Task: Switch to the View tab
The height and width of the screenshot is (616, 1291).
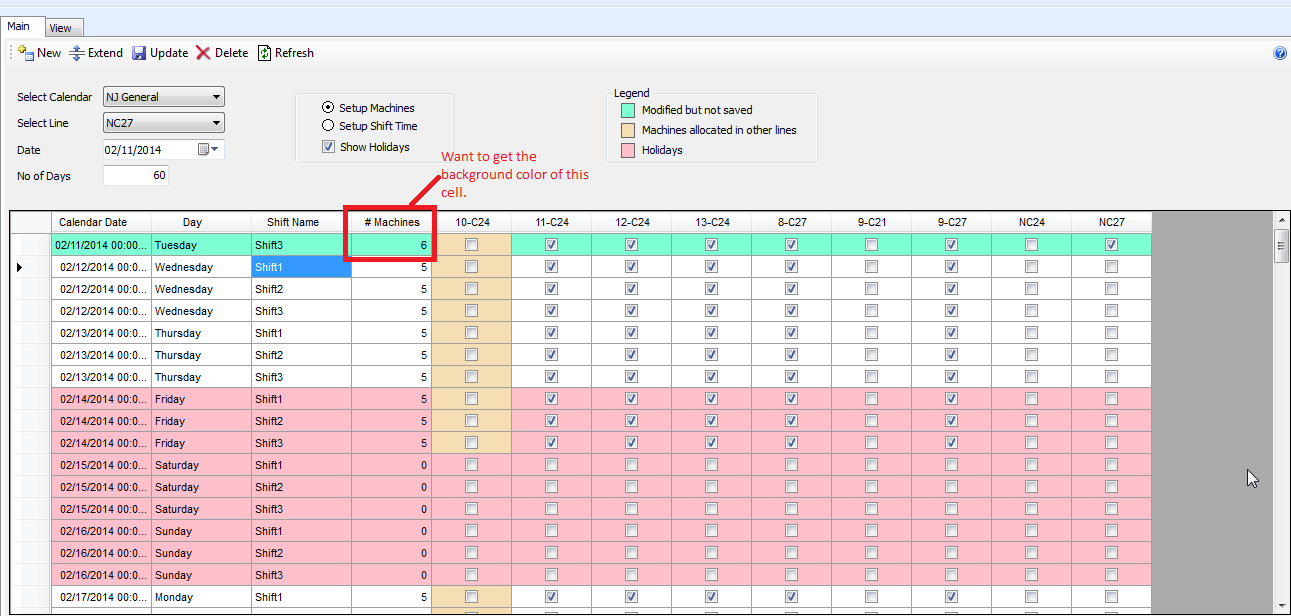Action: [60, 29]
